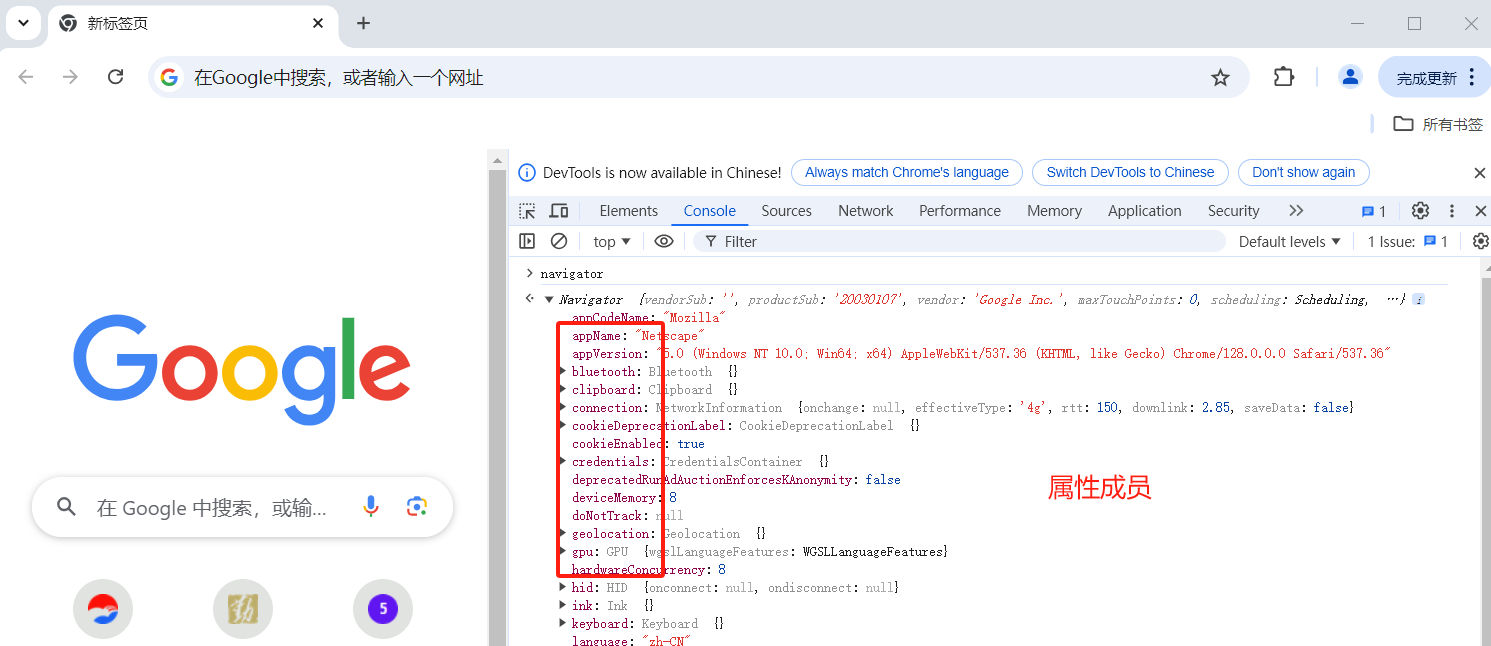Bookmark this page with star icon
The height and width of the screenshot is (646, 1491).
1220,77
